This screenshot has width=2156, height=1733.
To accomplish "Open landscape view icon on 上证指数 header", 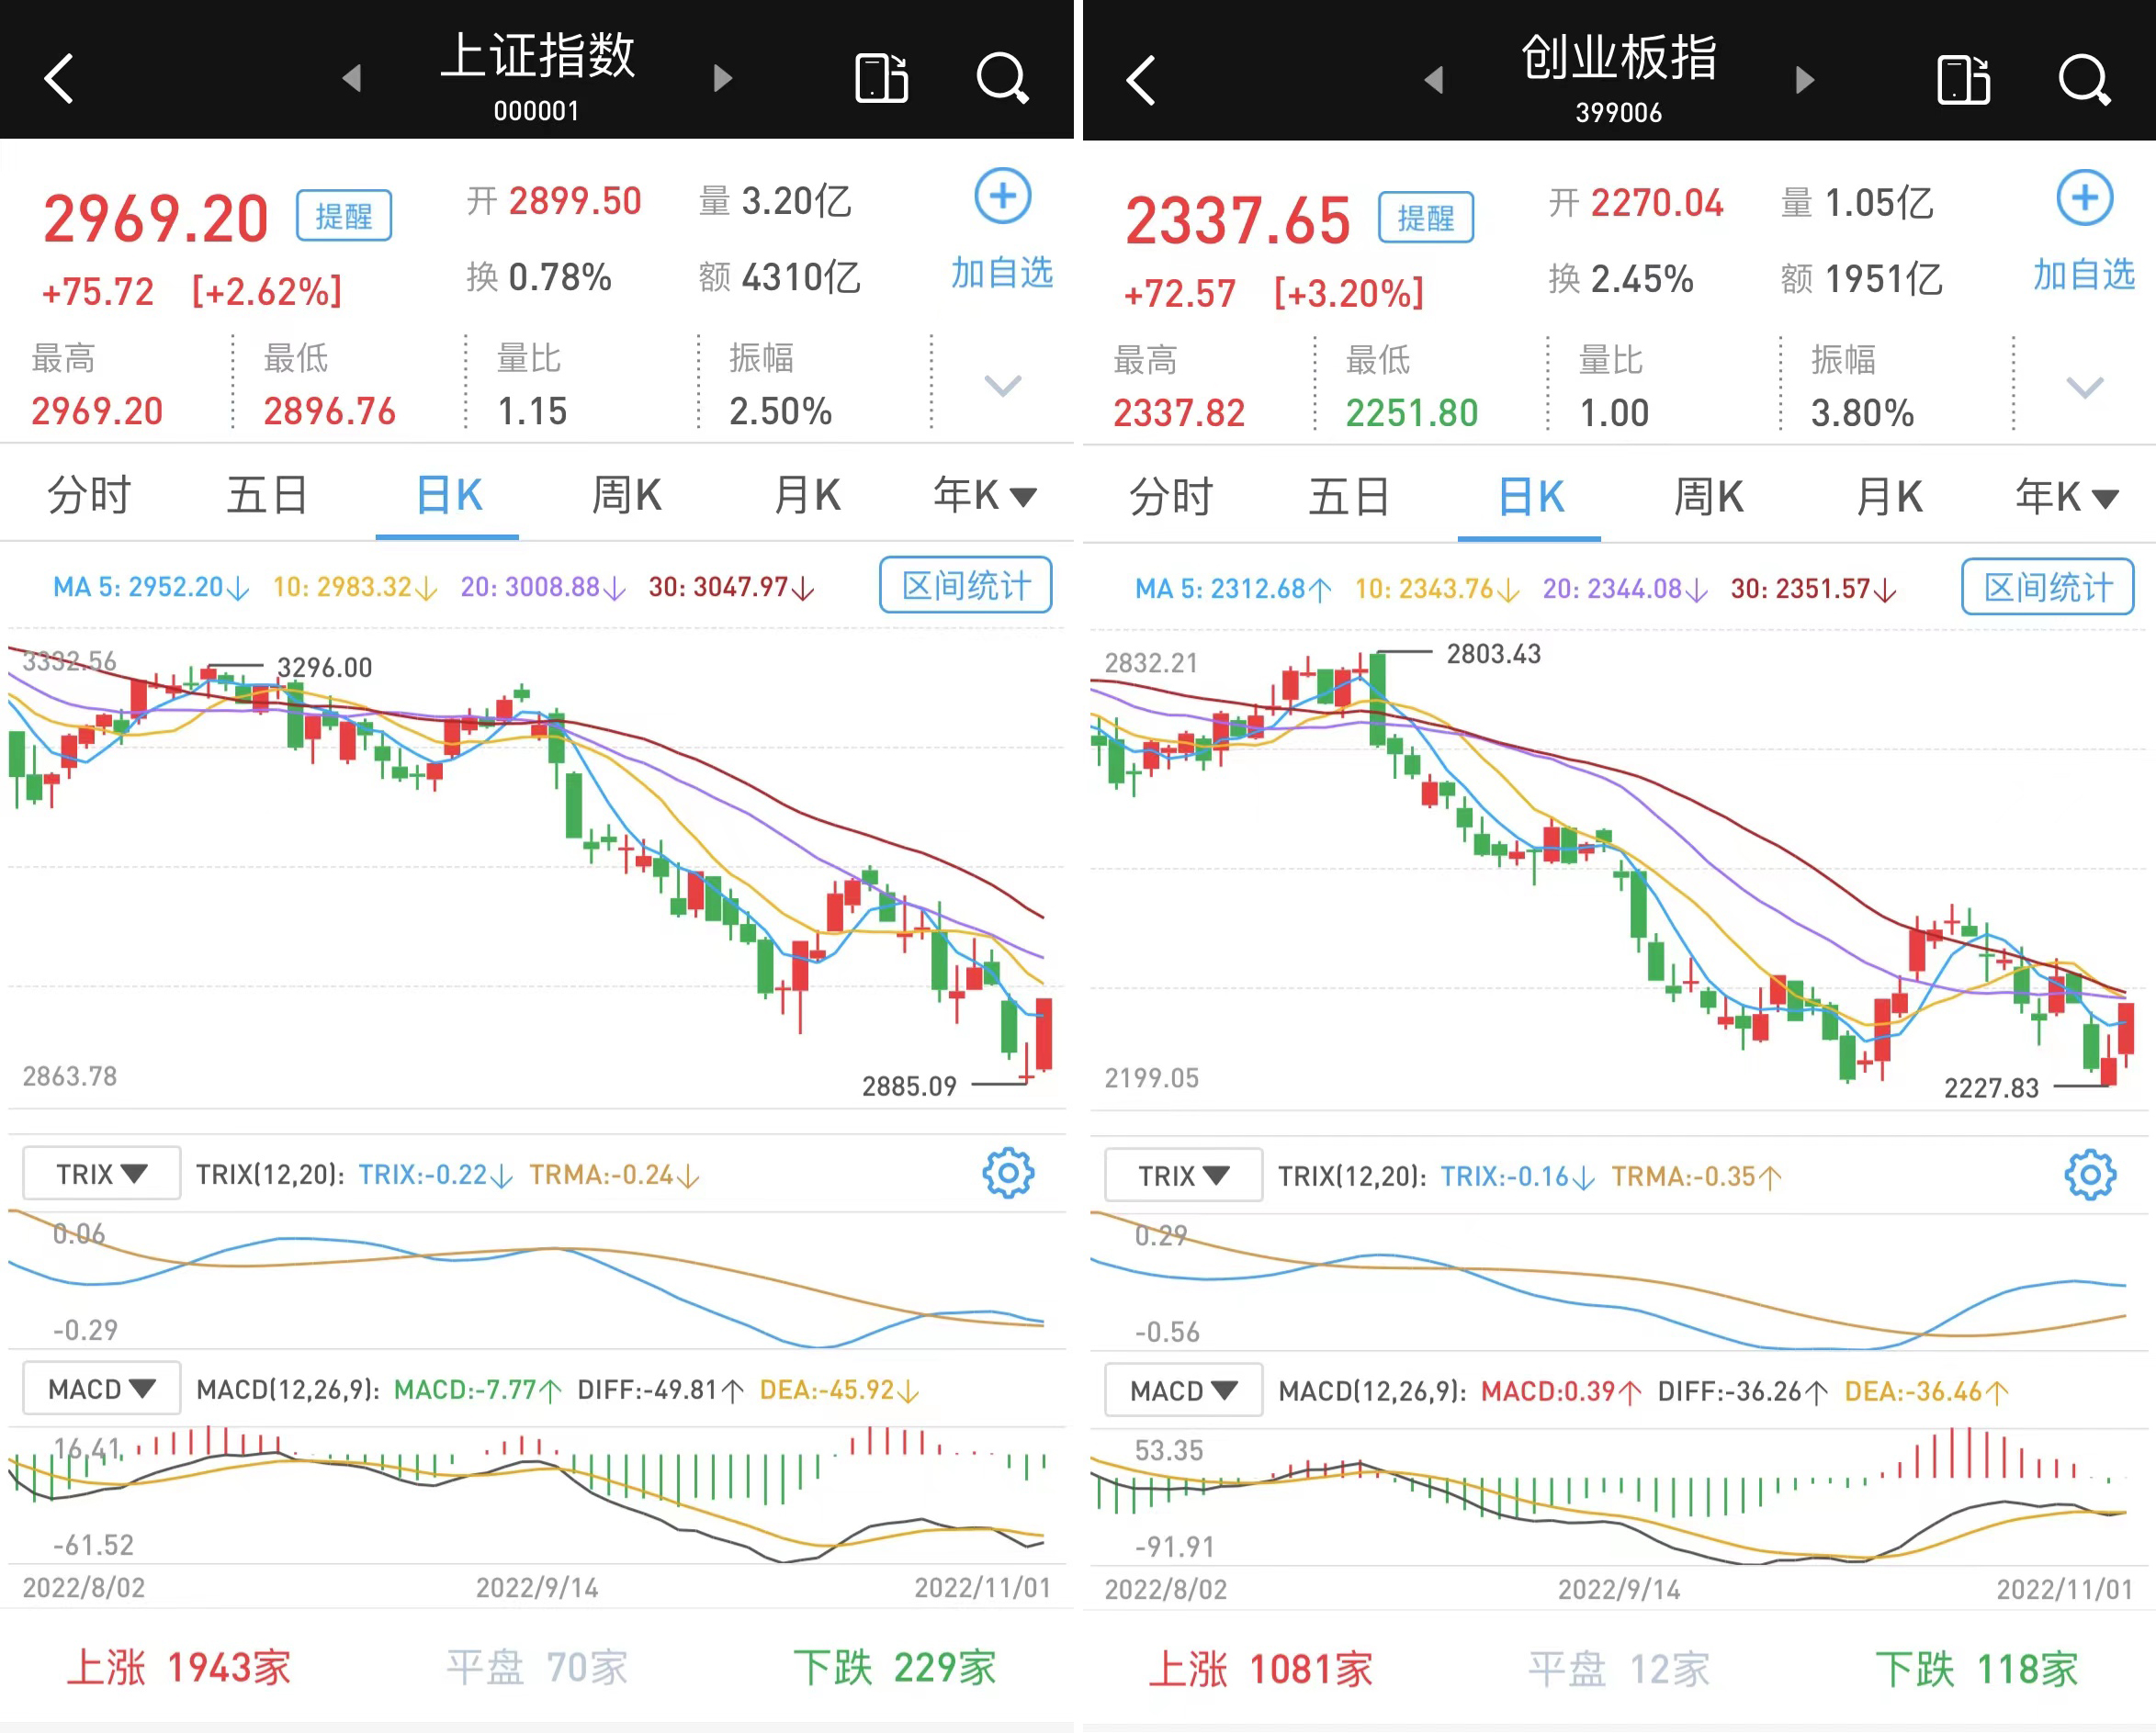I will (x=881, y=78).
